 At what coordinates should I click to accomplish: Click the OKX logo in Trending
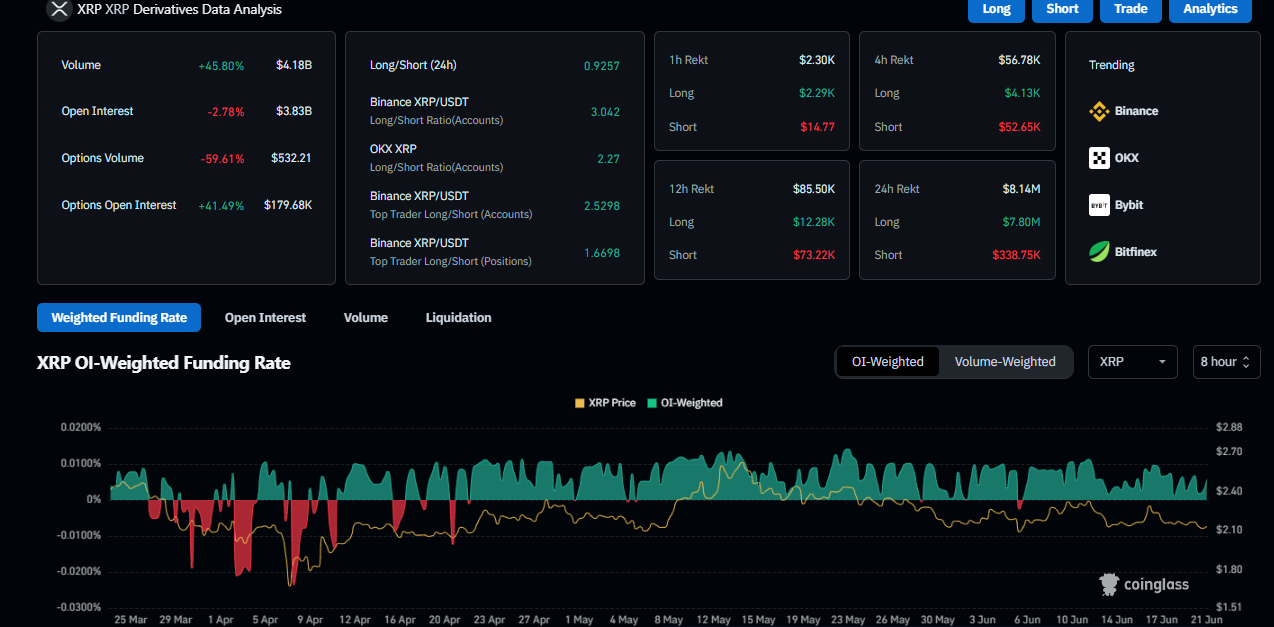pos(1099,158)
